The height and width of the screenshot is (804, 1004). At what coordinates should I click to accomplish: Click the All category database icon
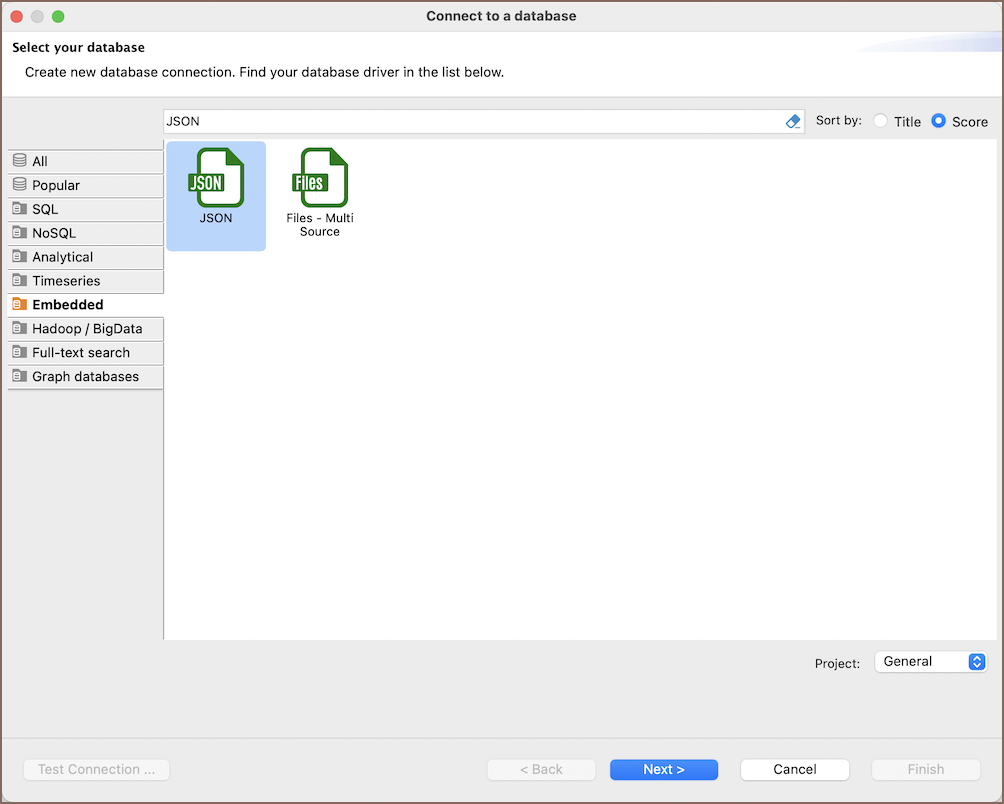tap(20, 161)
